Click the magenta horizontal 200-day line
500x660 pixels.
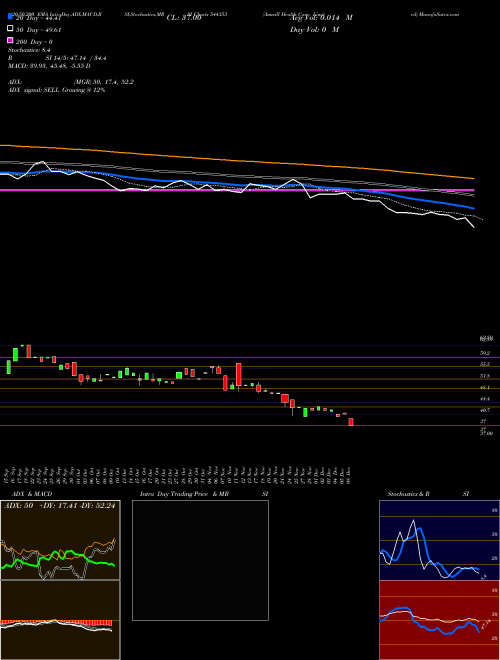point(237,190)
